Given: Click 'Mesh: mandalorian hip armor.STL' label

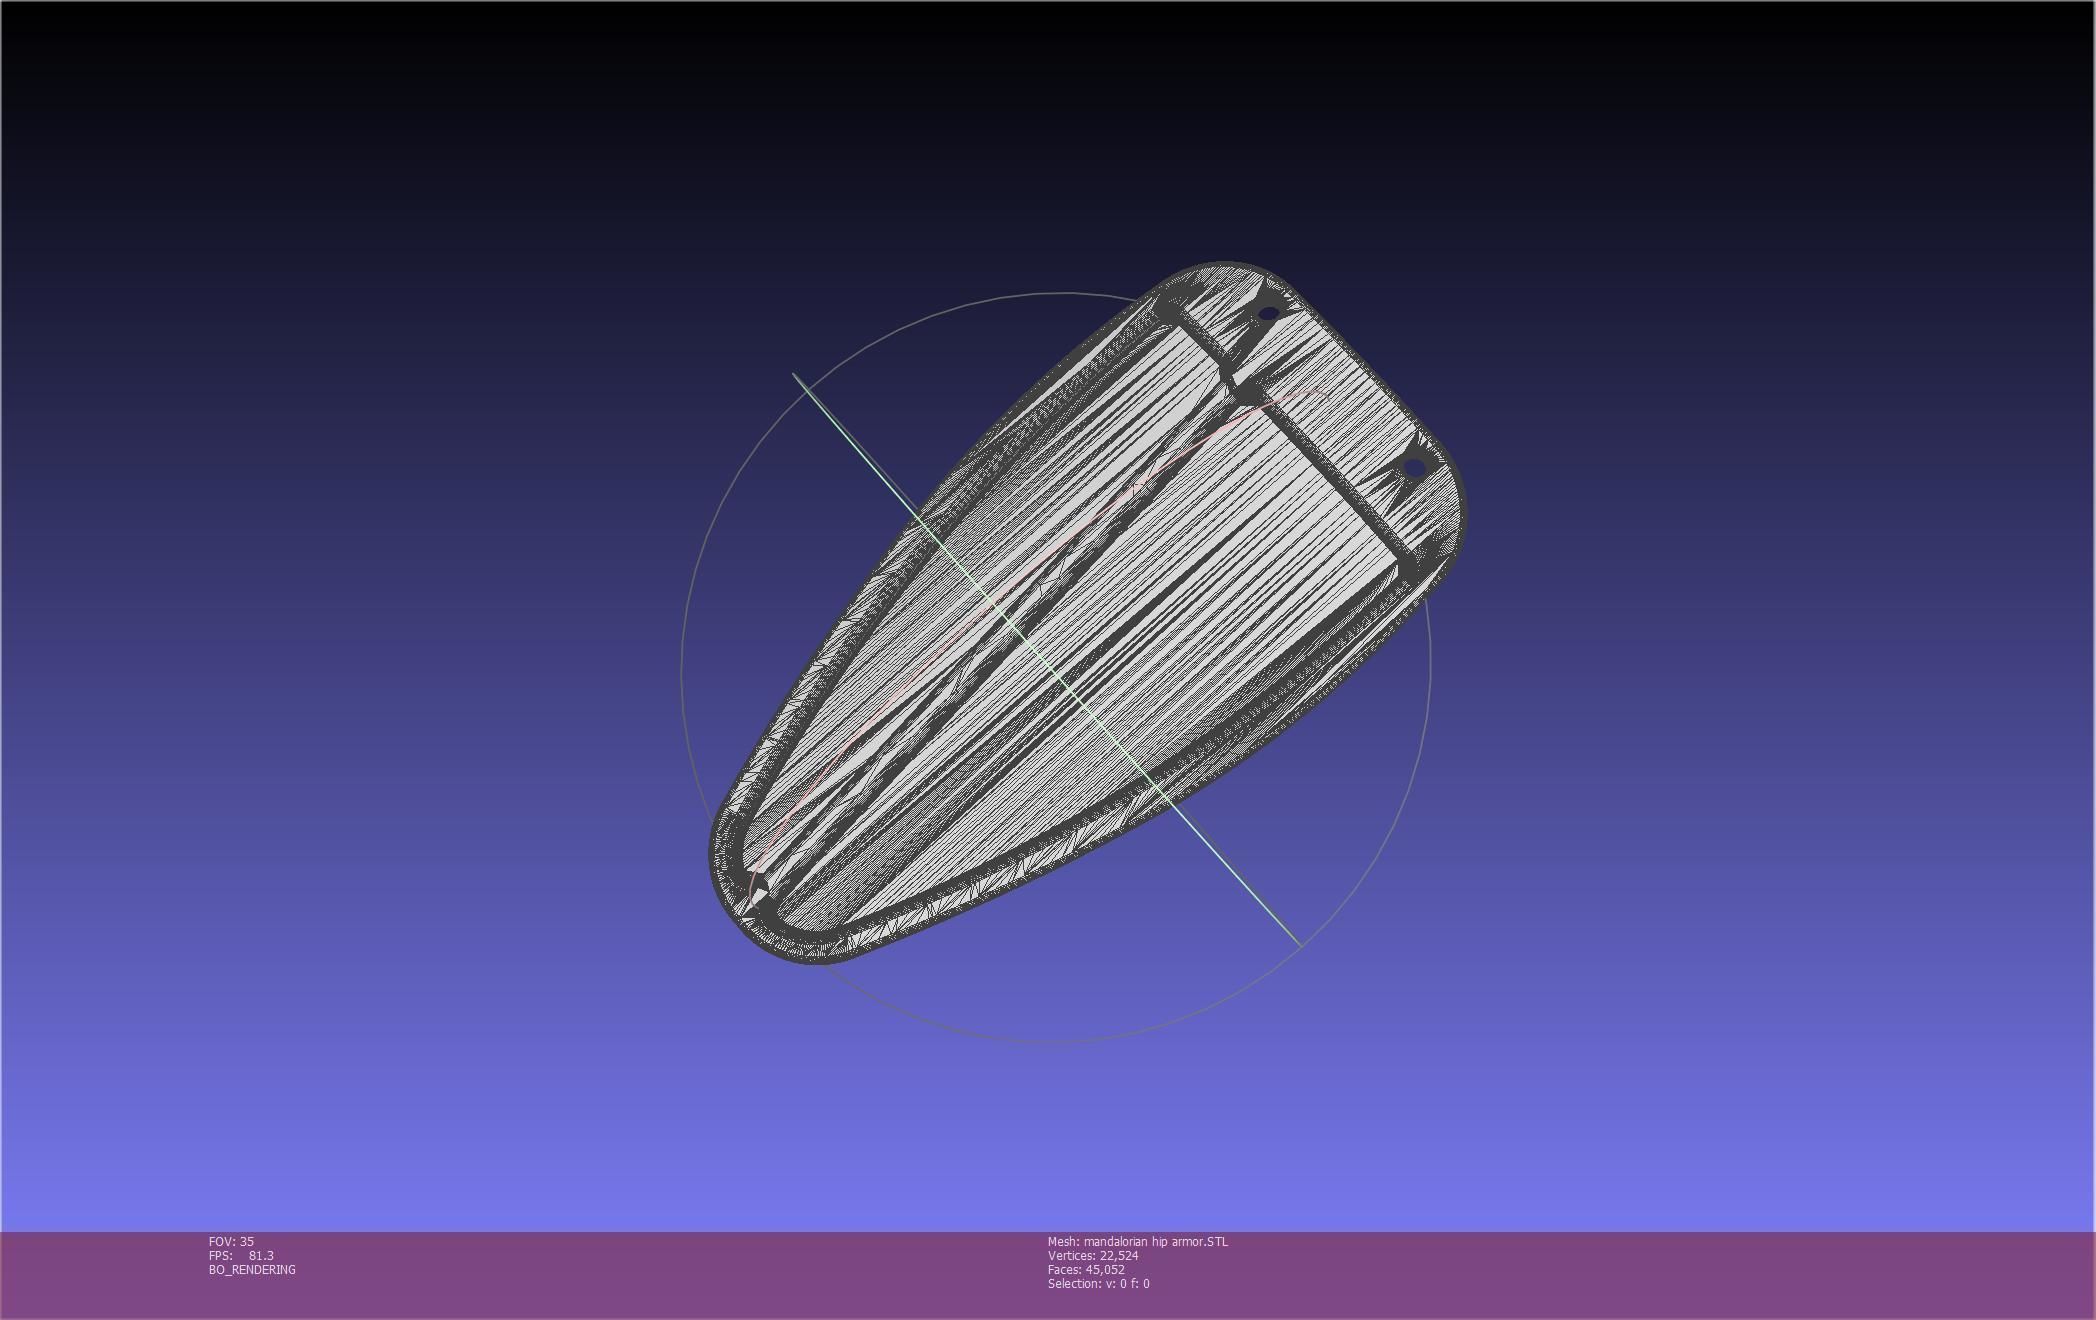Looking at the screenshot, I should click(1138, 1241).
